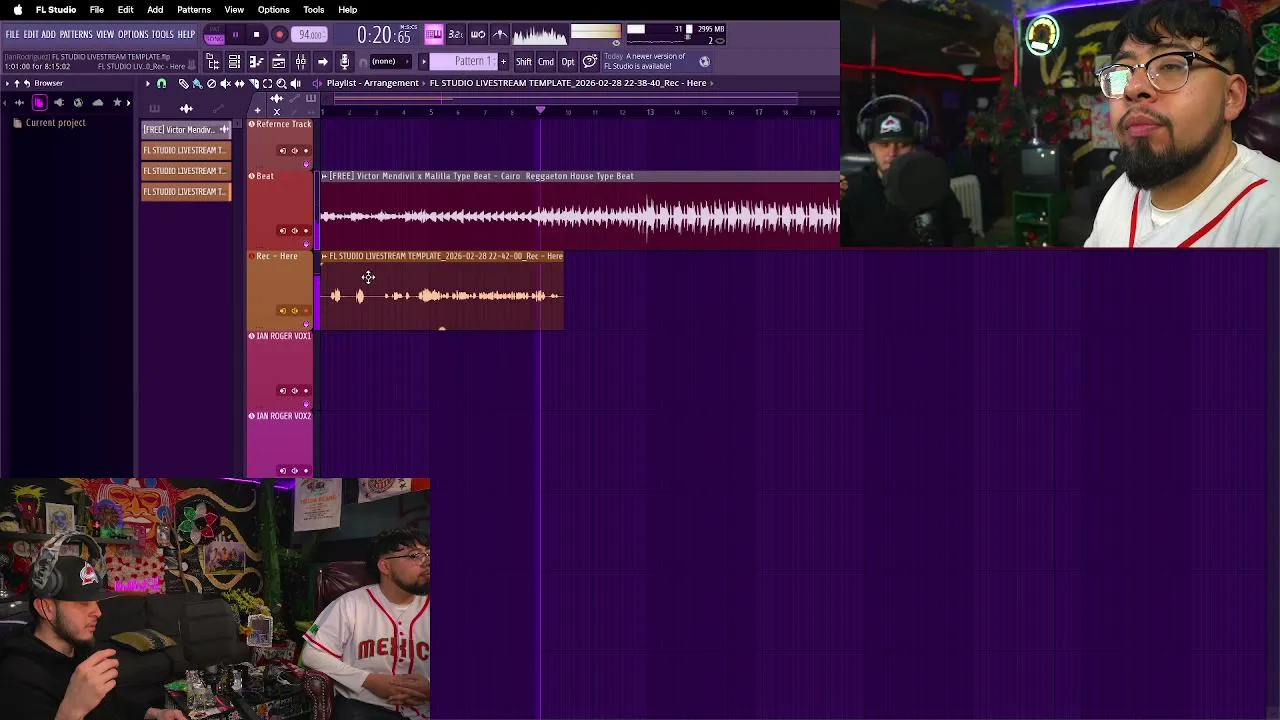Open the Browser options arrow
This screenshot has width=1280, height=720.
(x=5, y=83)
